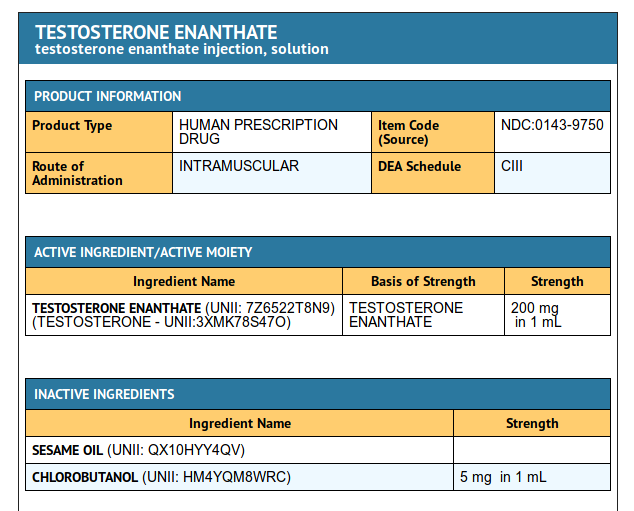Click the 200 mg in 1 mL strength

click(536, 314)
